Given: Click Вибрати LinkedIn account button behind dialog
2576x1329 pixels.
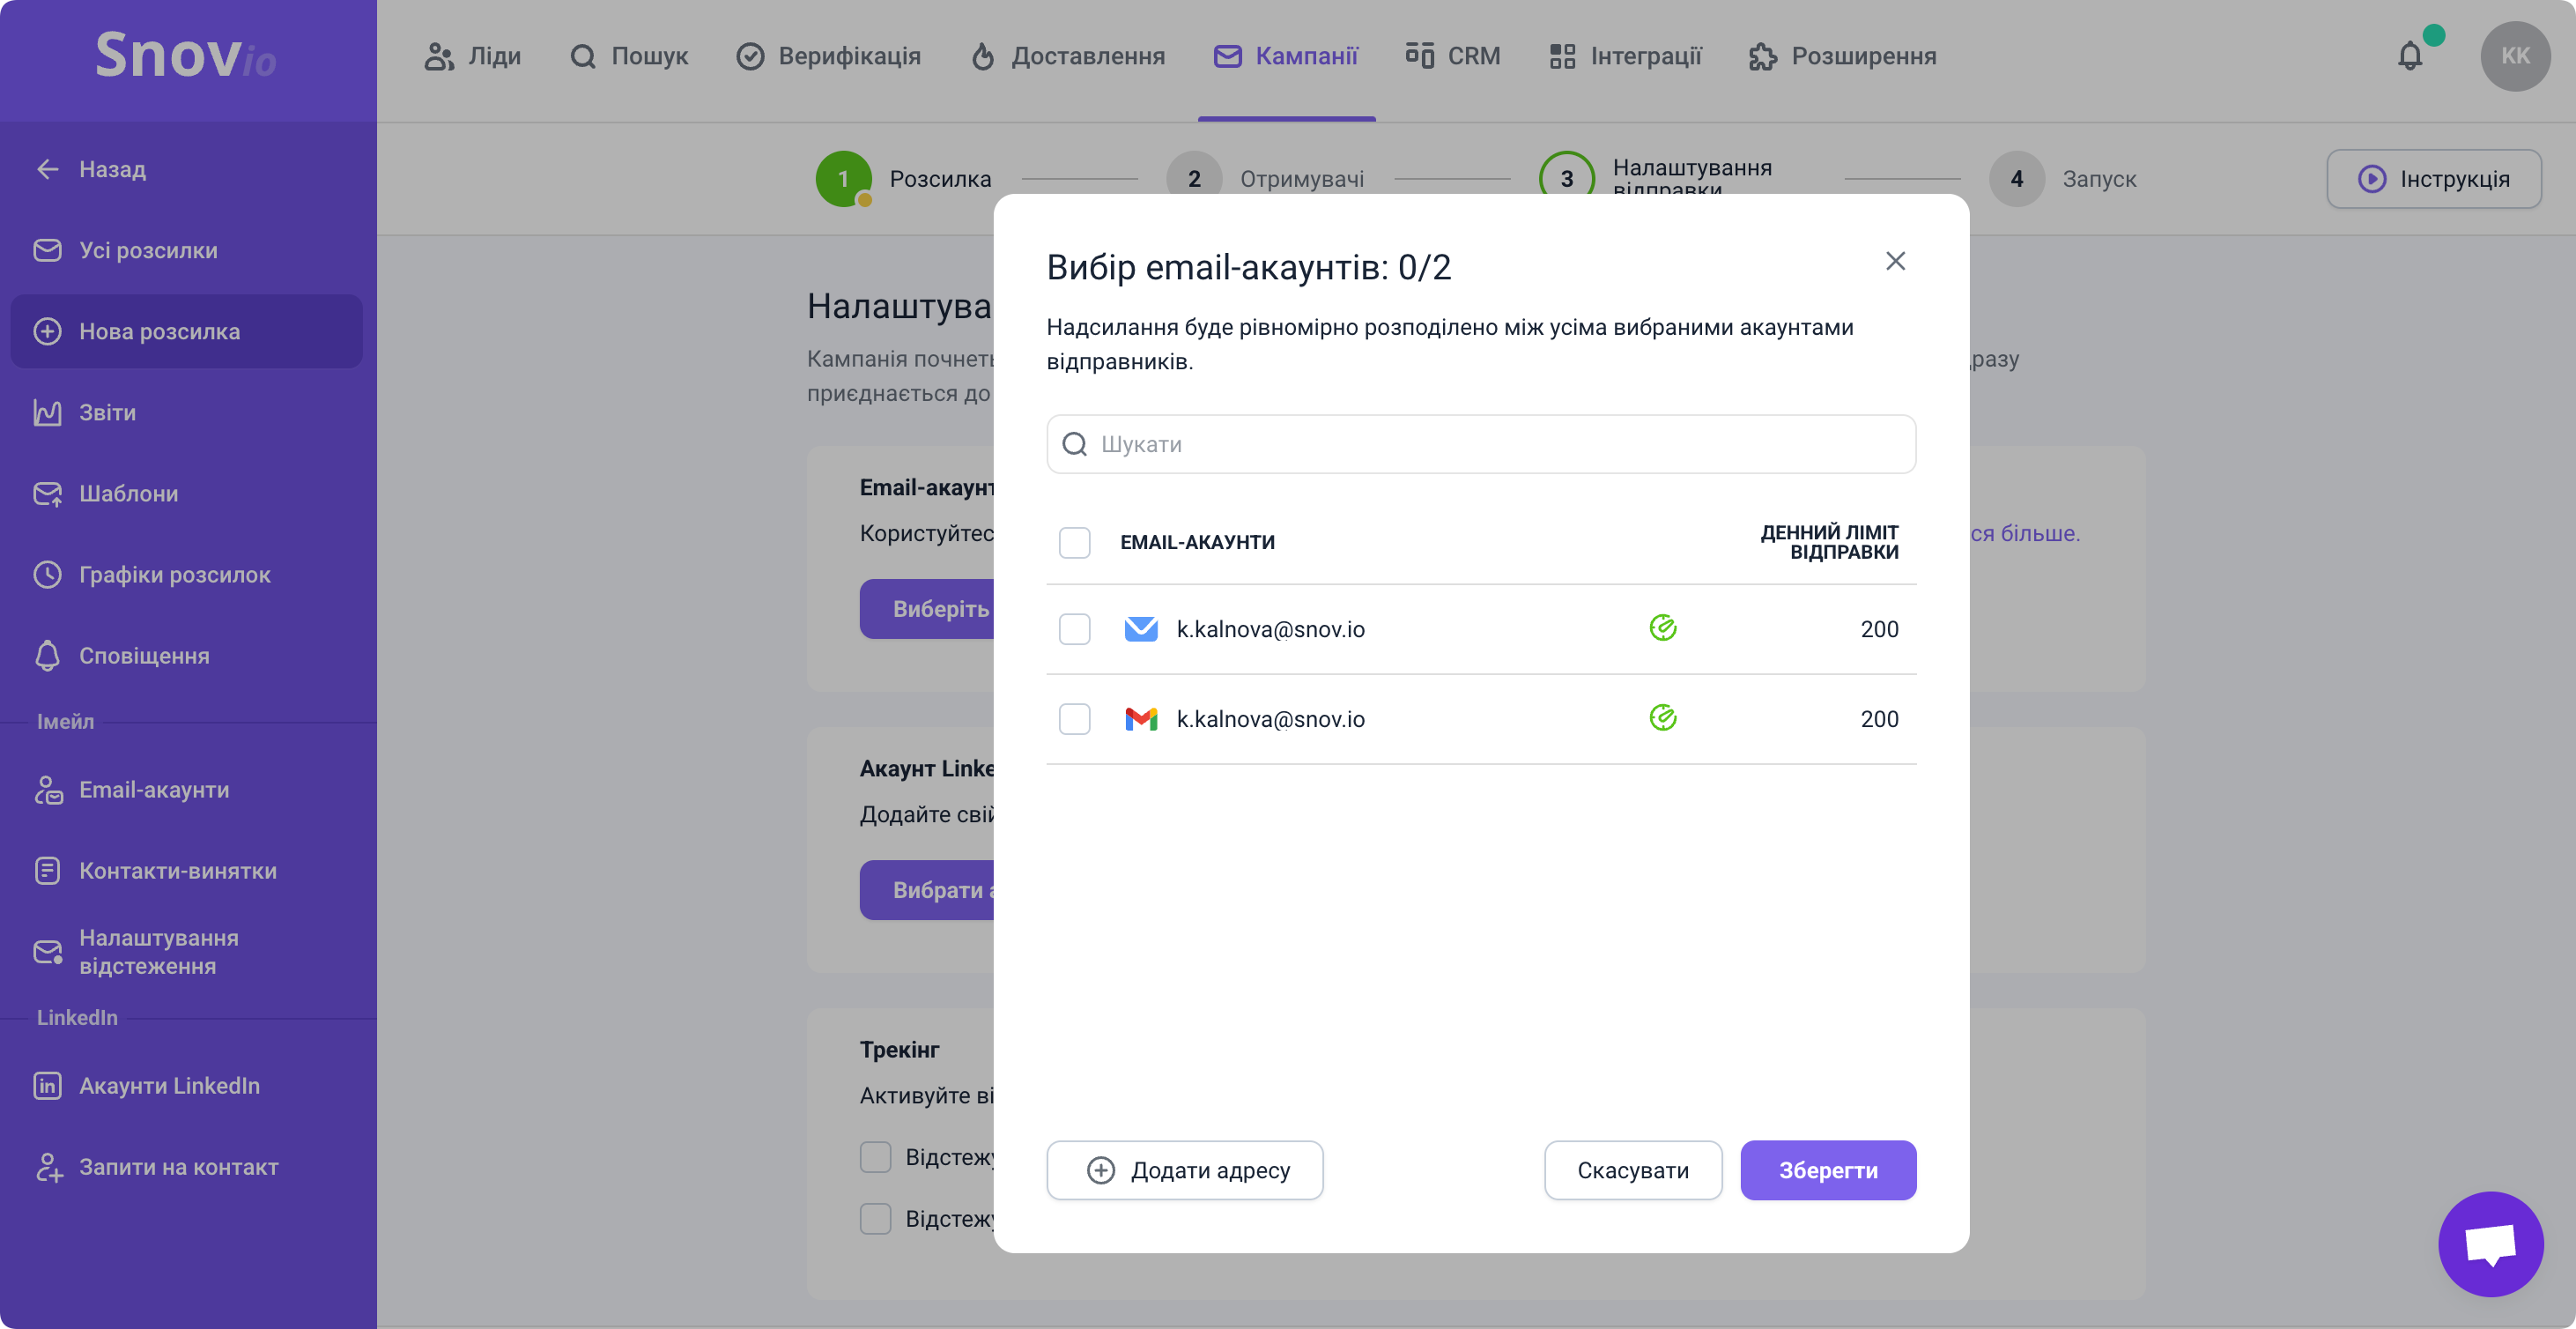Looking at the screenshot, I should [927, 890].
